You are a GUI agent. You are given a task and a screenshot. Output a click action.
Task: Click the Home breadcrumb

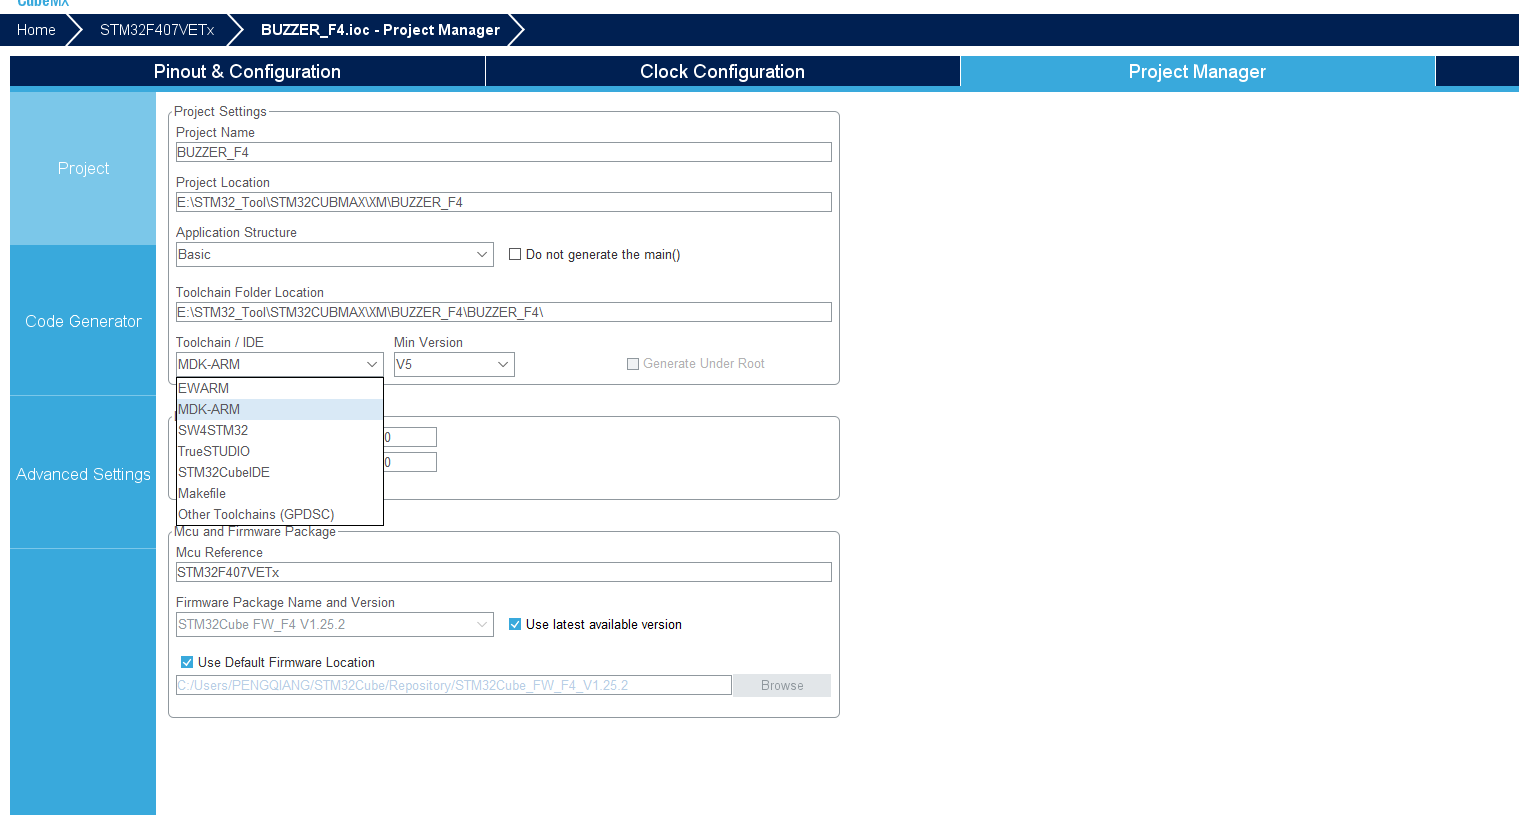coord(36,30)
